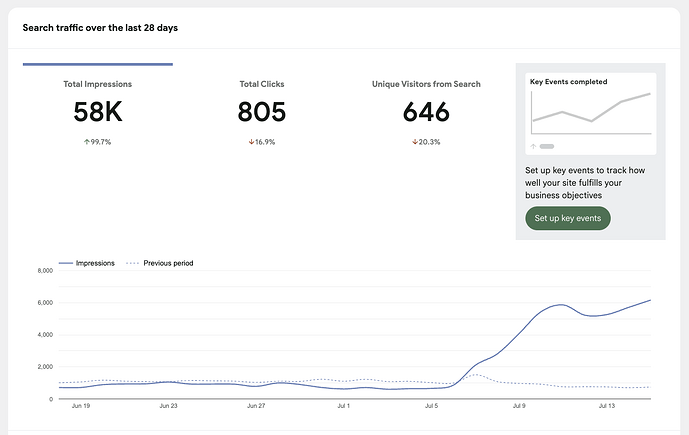Screen dimensions: 689x435
Task: Click the Jul 5 date on chart axis
Action: pyautogui.click(x=431, y=408)
